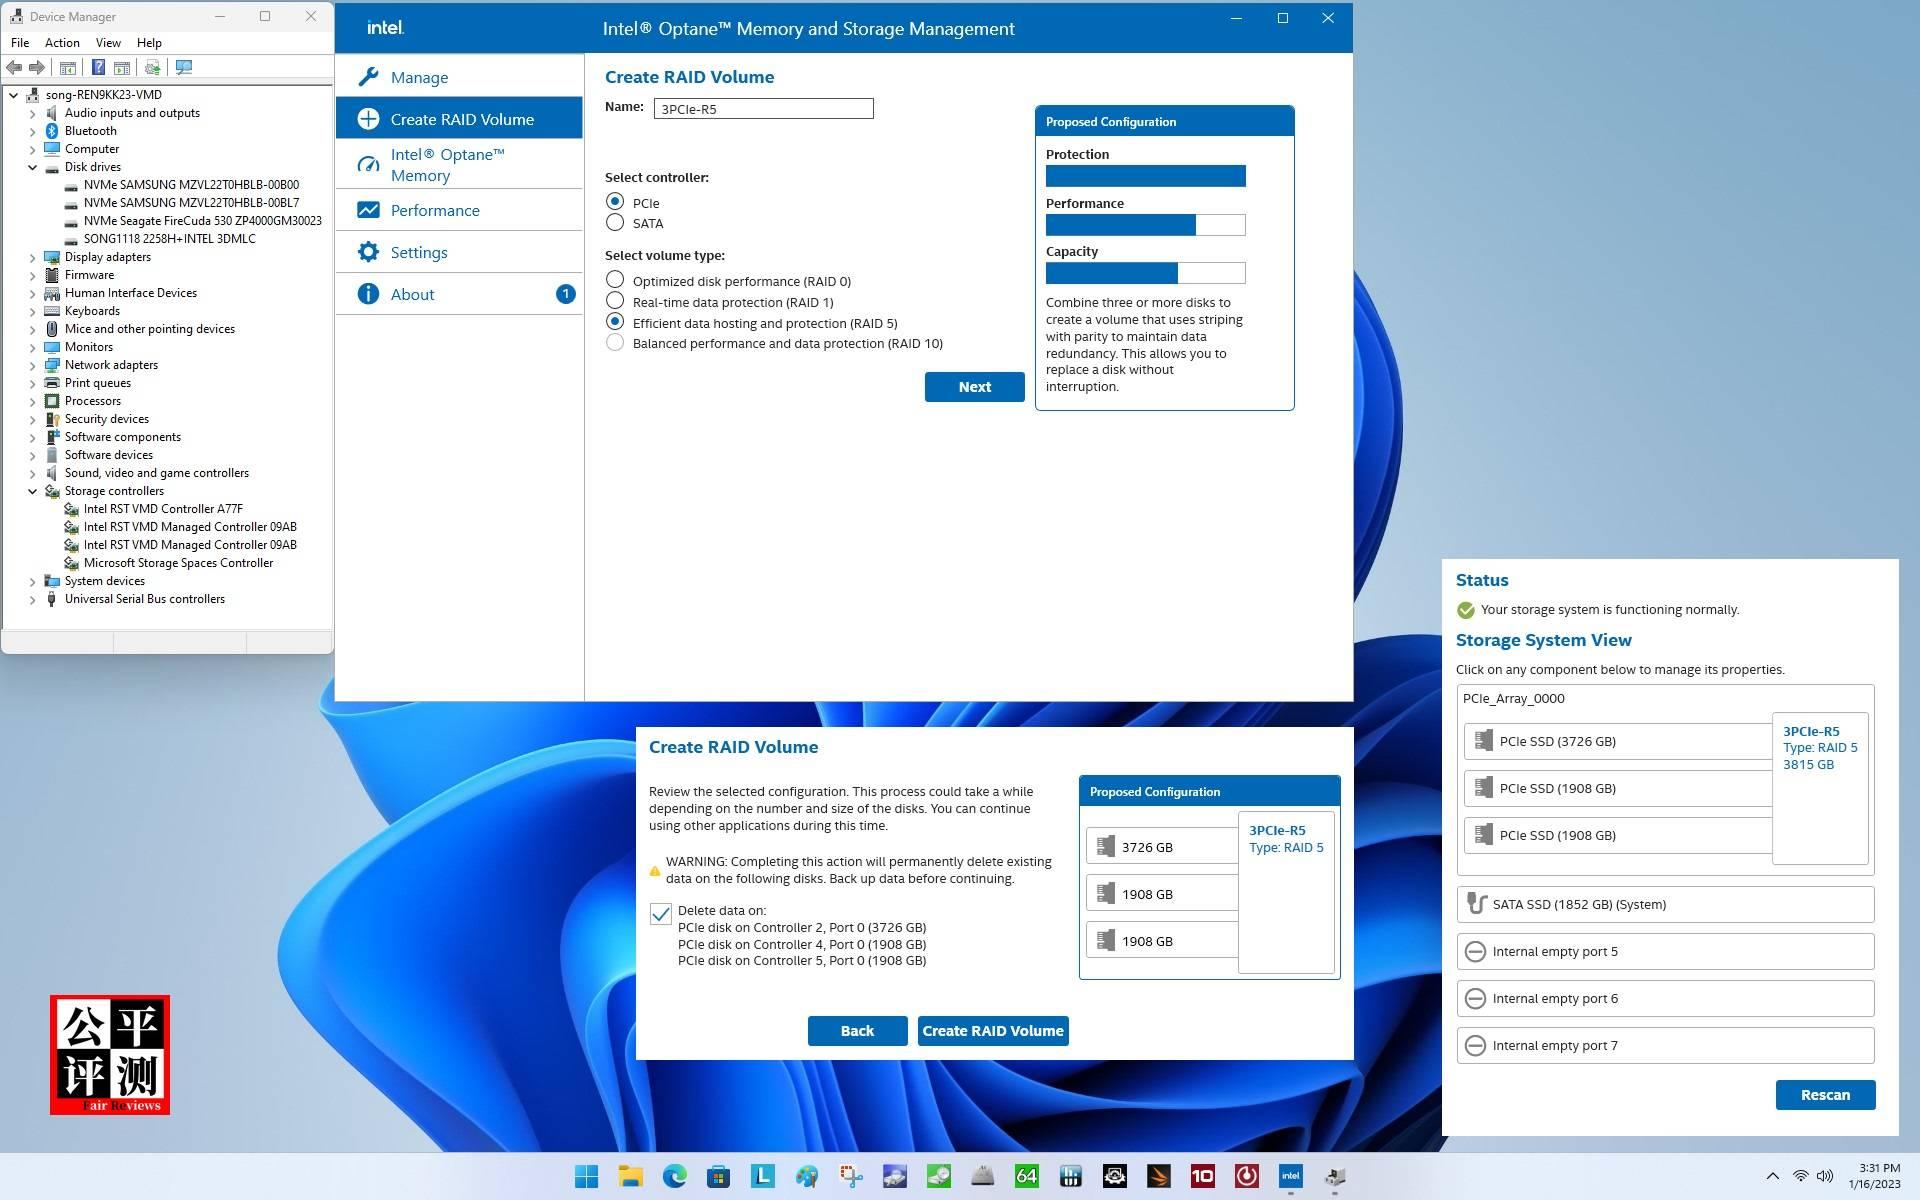Image resolution: width=1920 pixels, height=1200 pixels.
Task: Click the Manage wrench icon
Action: pos(368,77)
